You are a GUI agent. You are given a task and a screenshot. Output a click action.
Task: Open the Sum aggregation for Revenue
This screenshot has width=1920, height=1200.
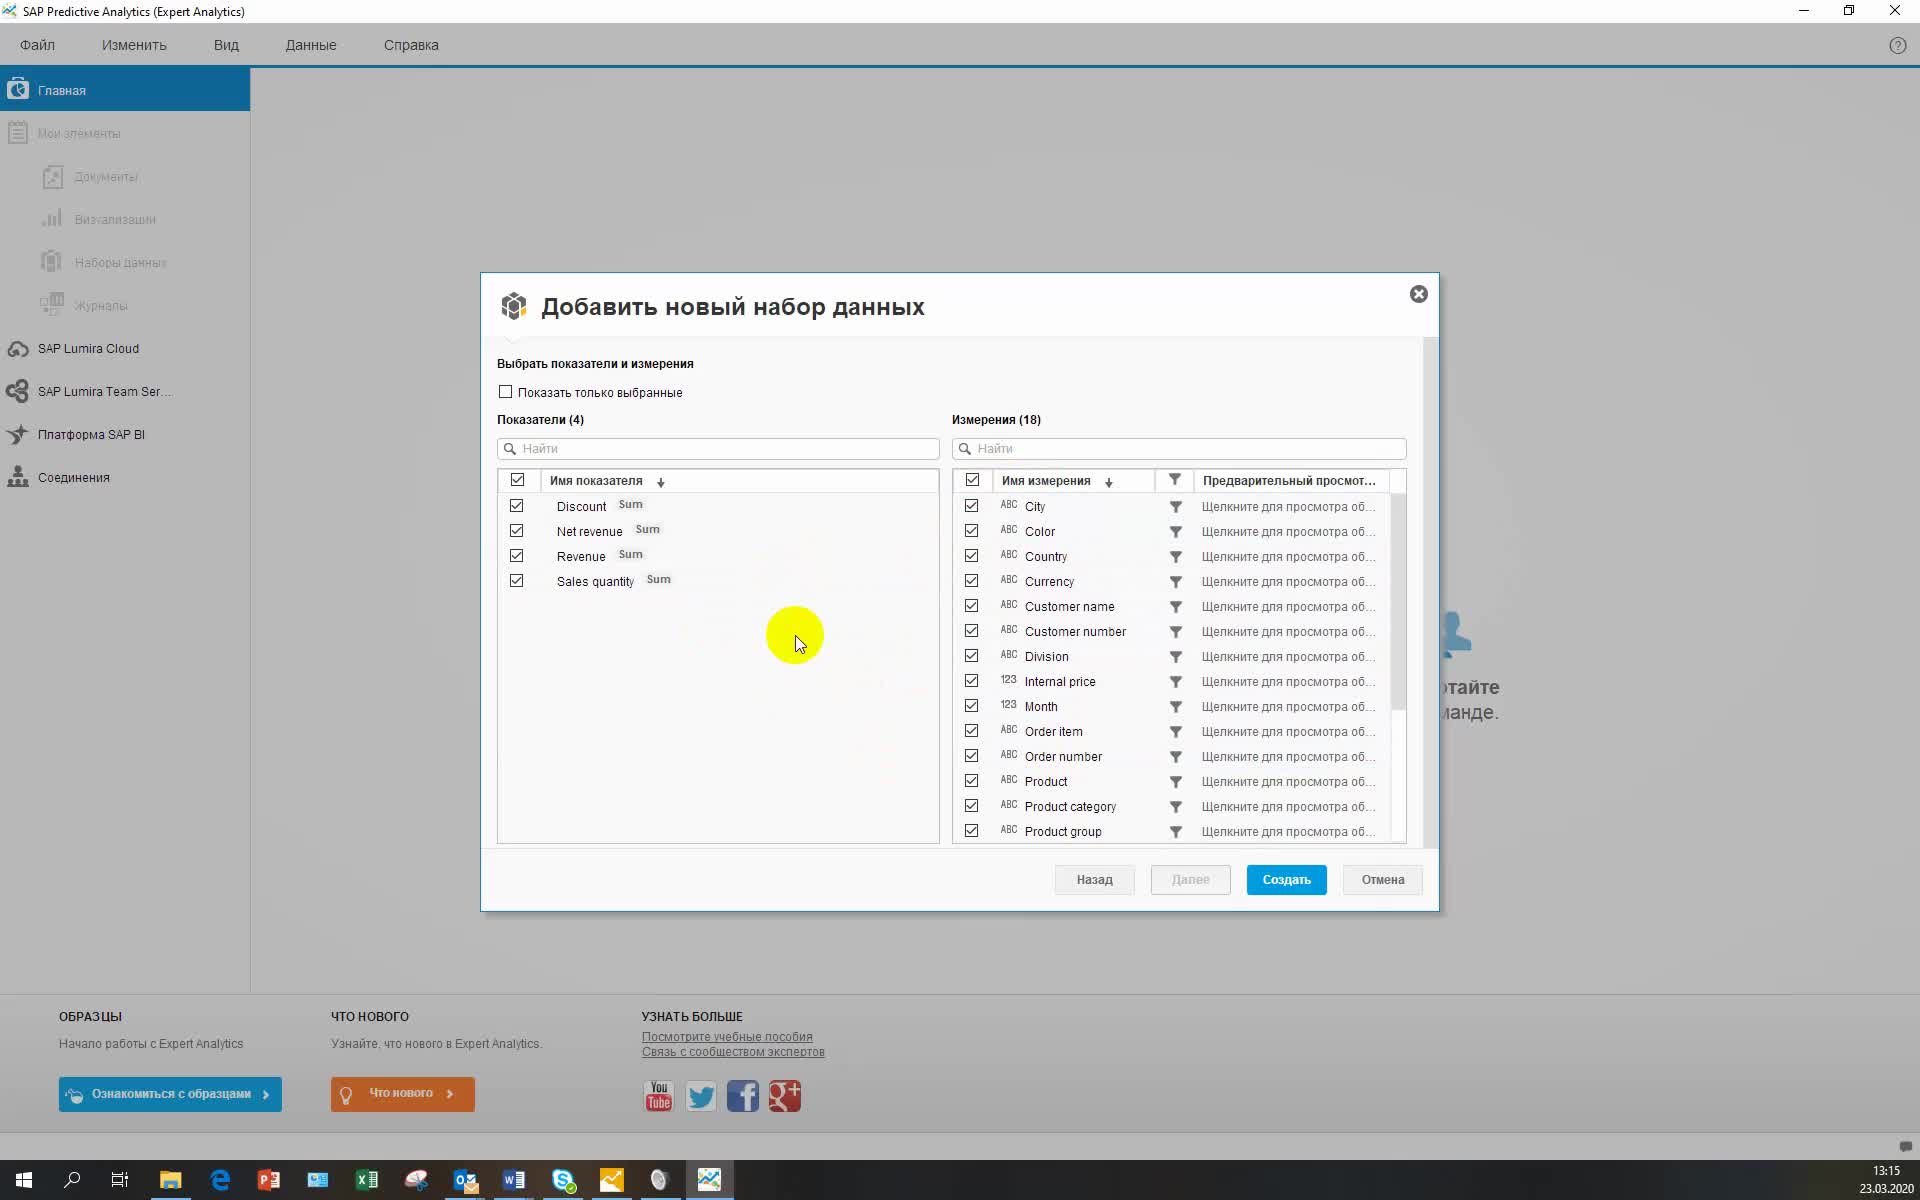pos(630,555)
